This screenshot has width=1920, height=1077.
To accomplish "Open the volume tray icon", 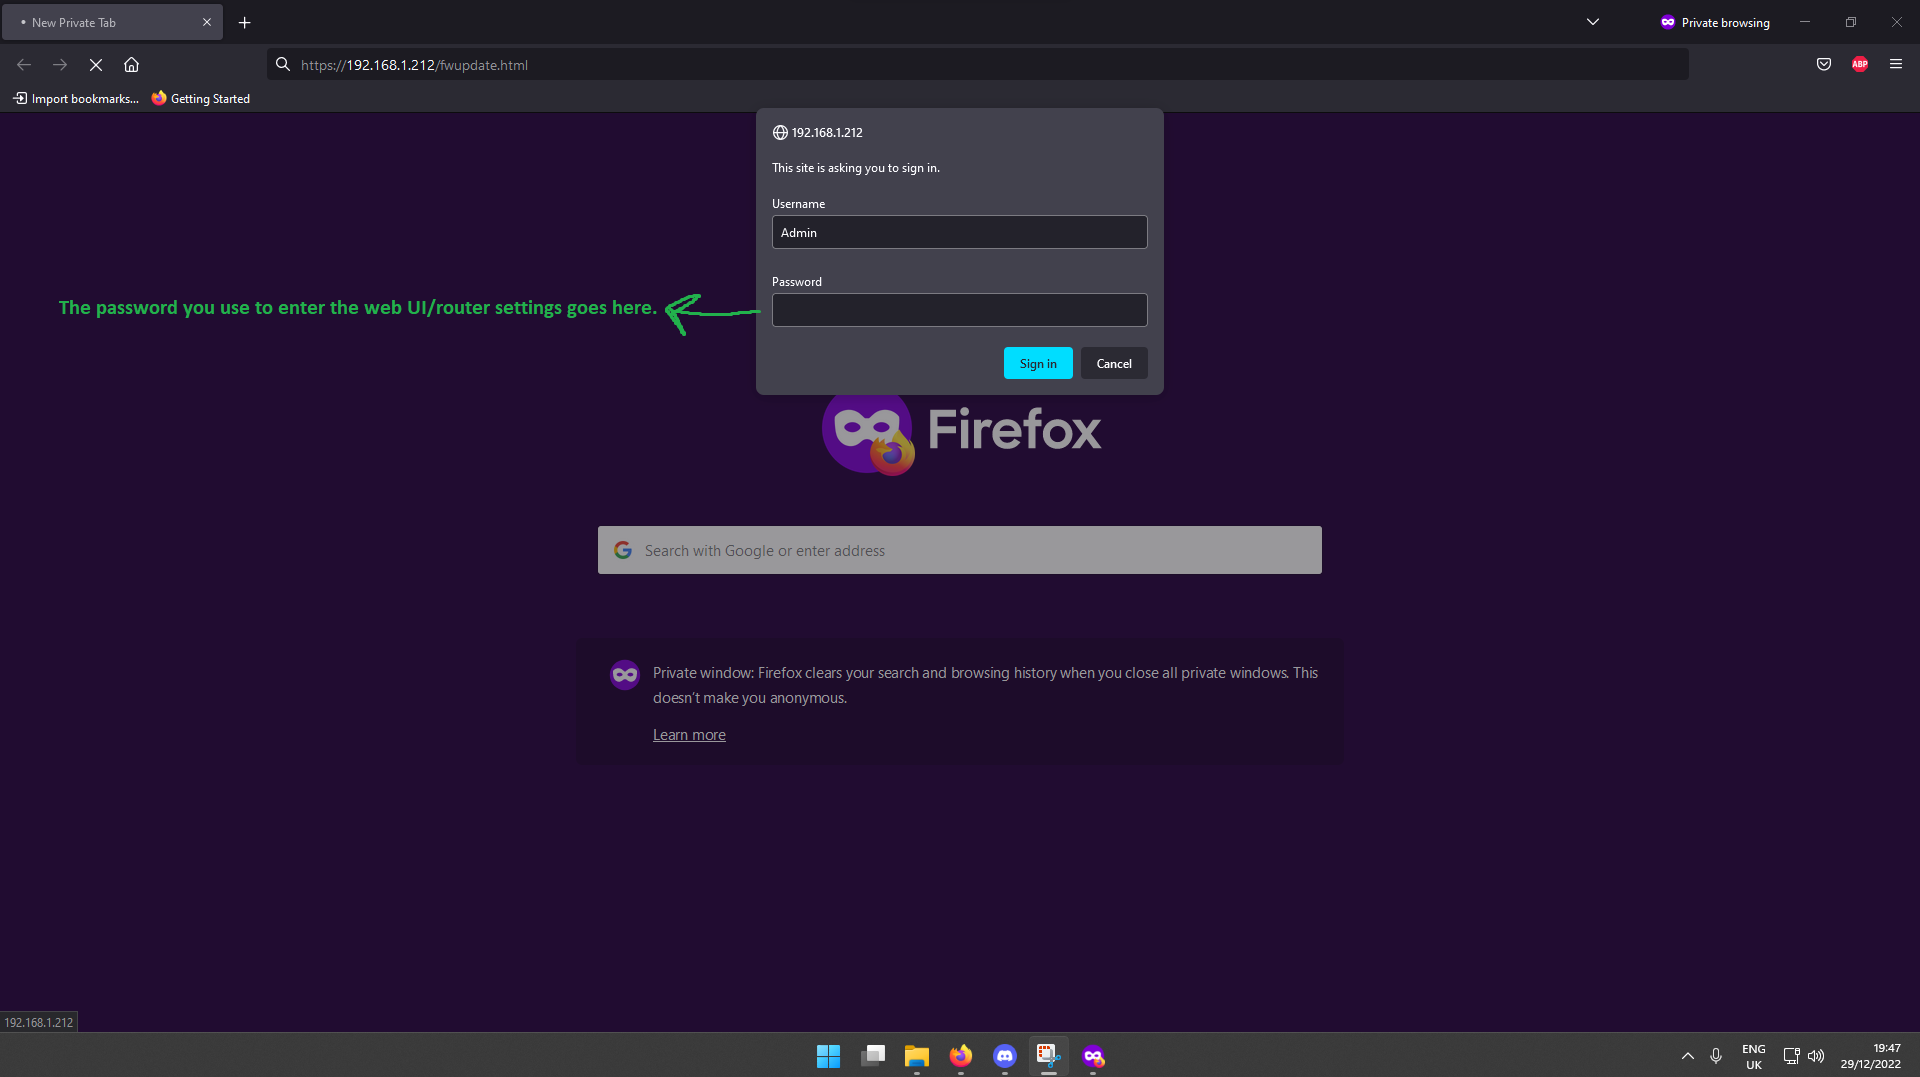I will tap(1816, 1056).
